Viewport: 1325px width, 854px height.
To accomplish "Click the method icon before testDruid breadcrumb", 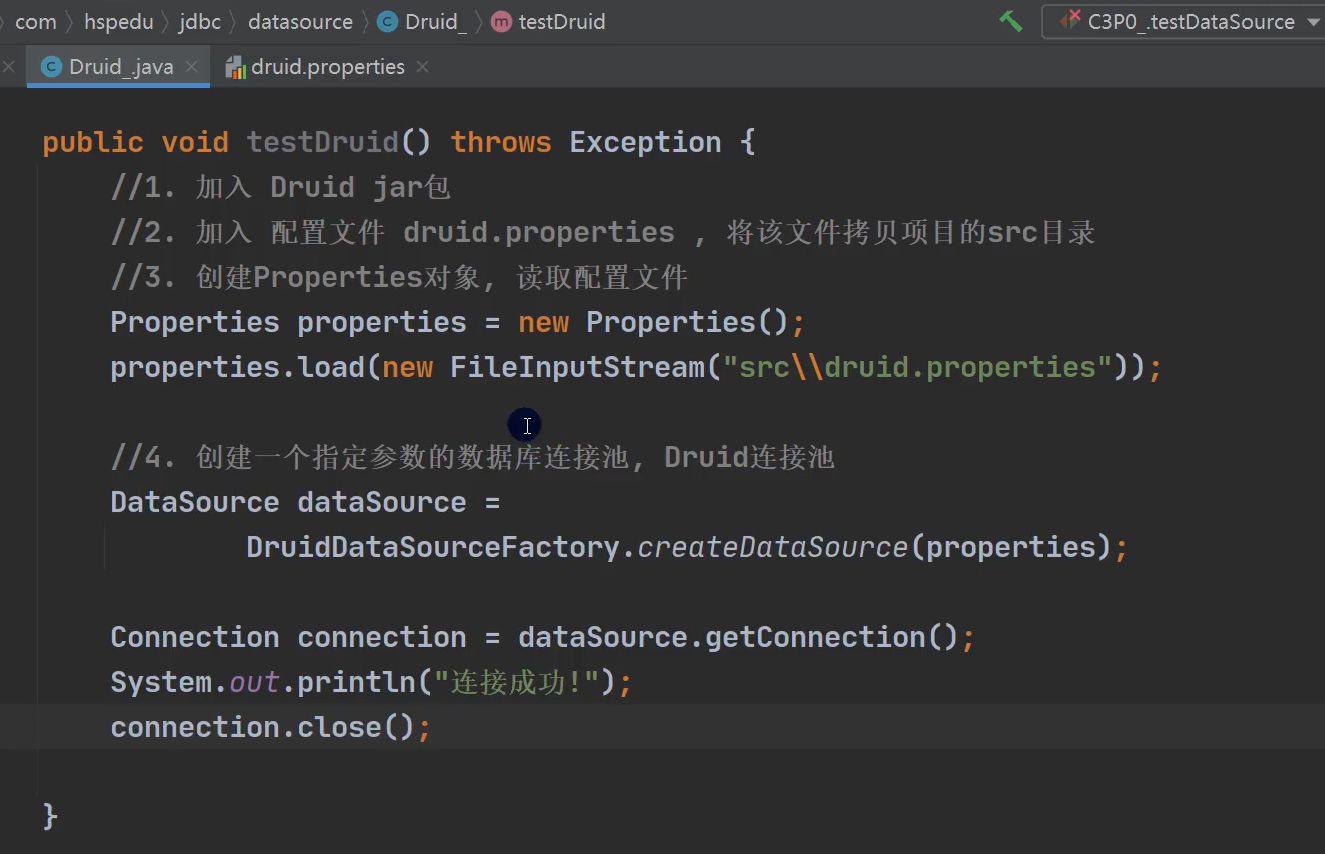I will (502, 22).
